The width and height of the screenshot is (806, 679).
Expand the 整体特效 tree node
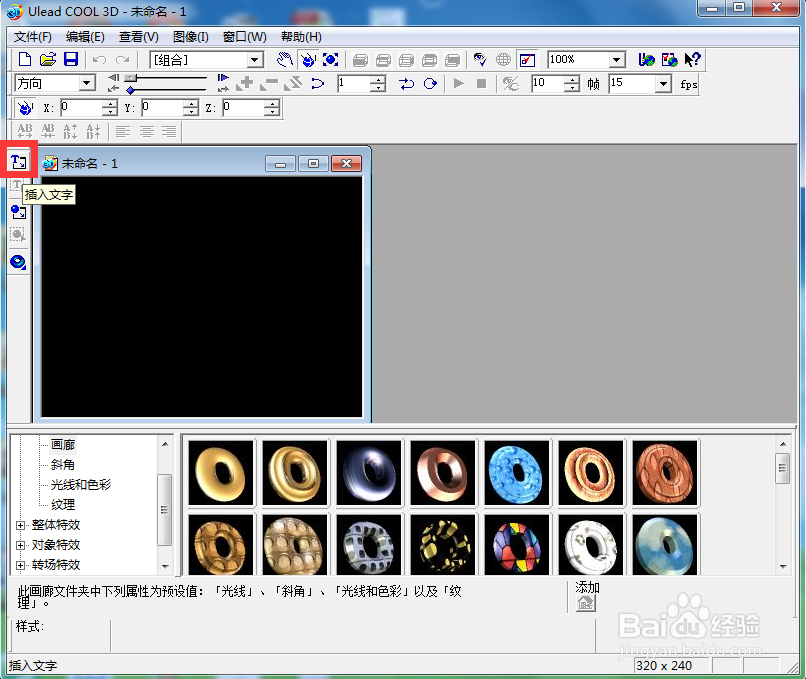tap(21, 525)
